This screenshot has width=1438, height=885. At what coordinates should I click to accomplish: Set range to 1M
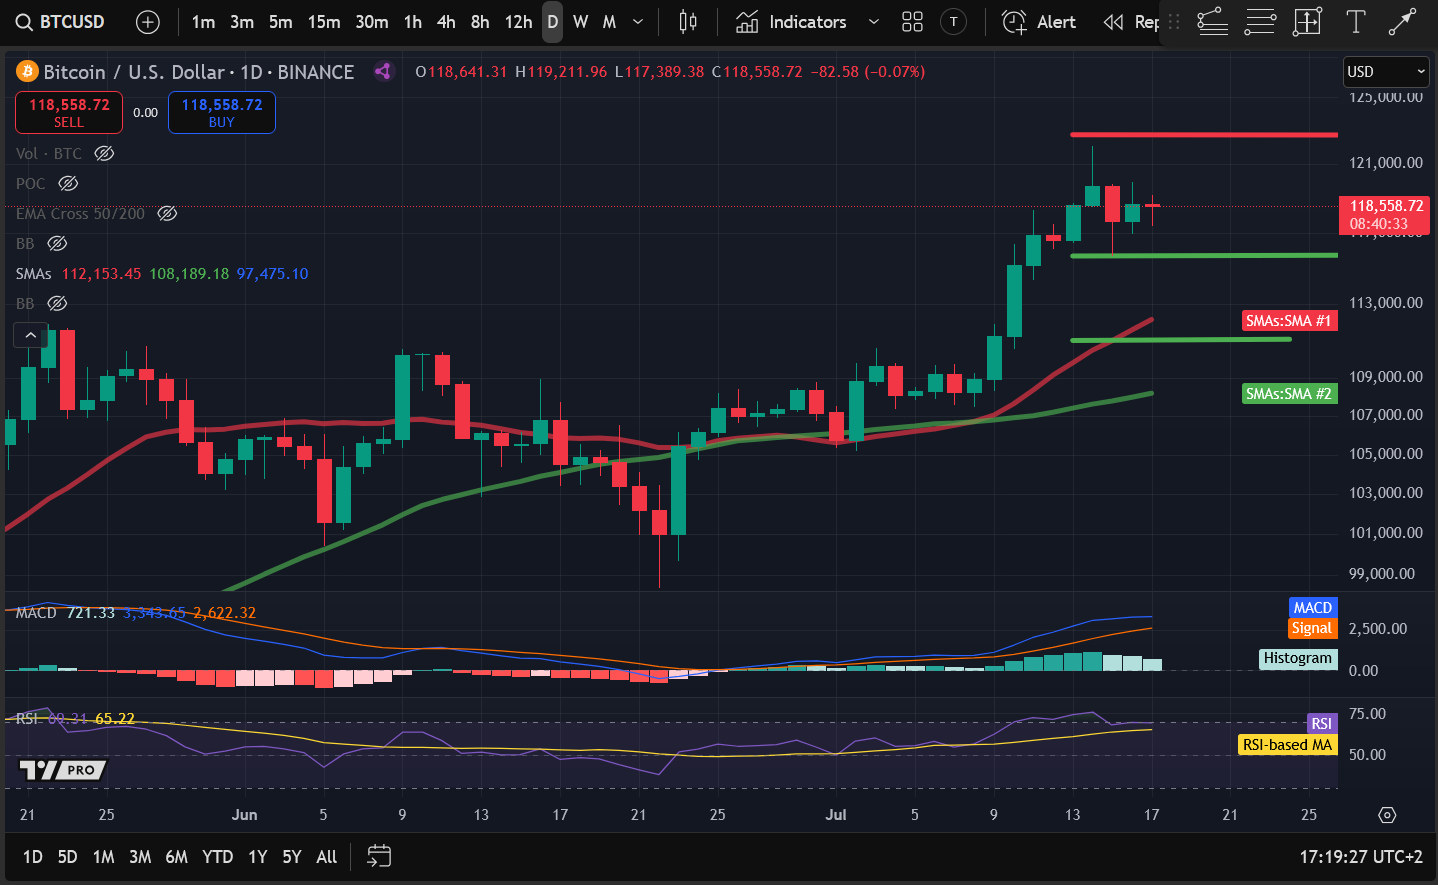click(x=103, y=857)
